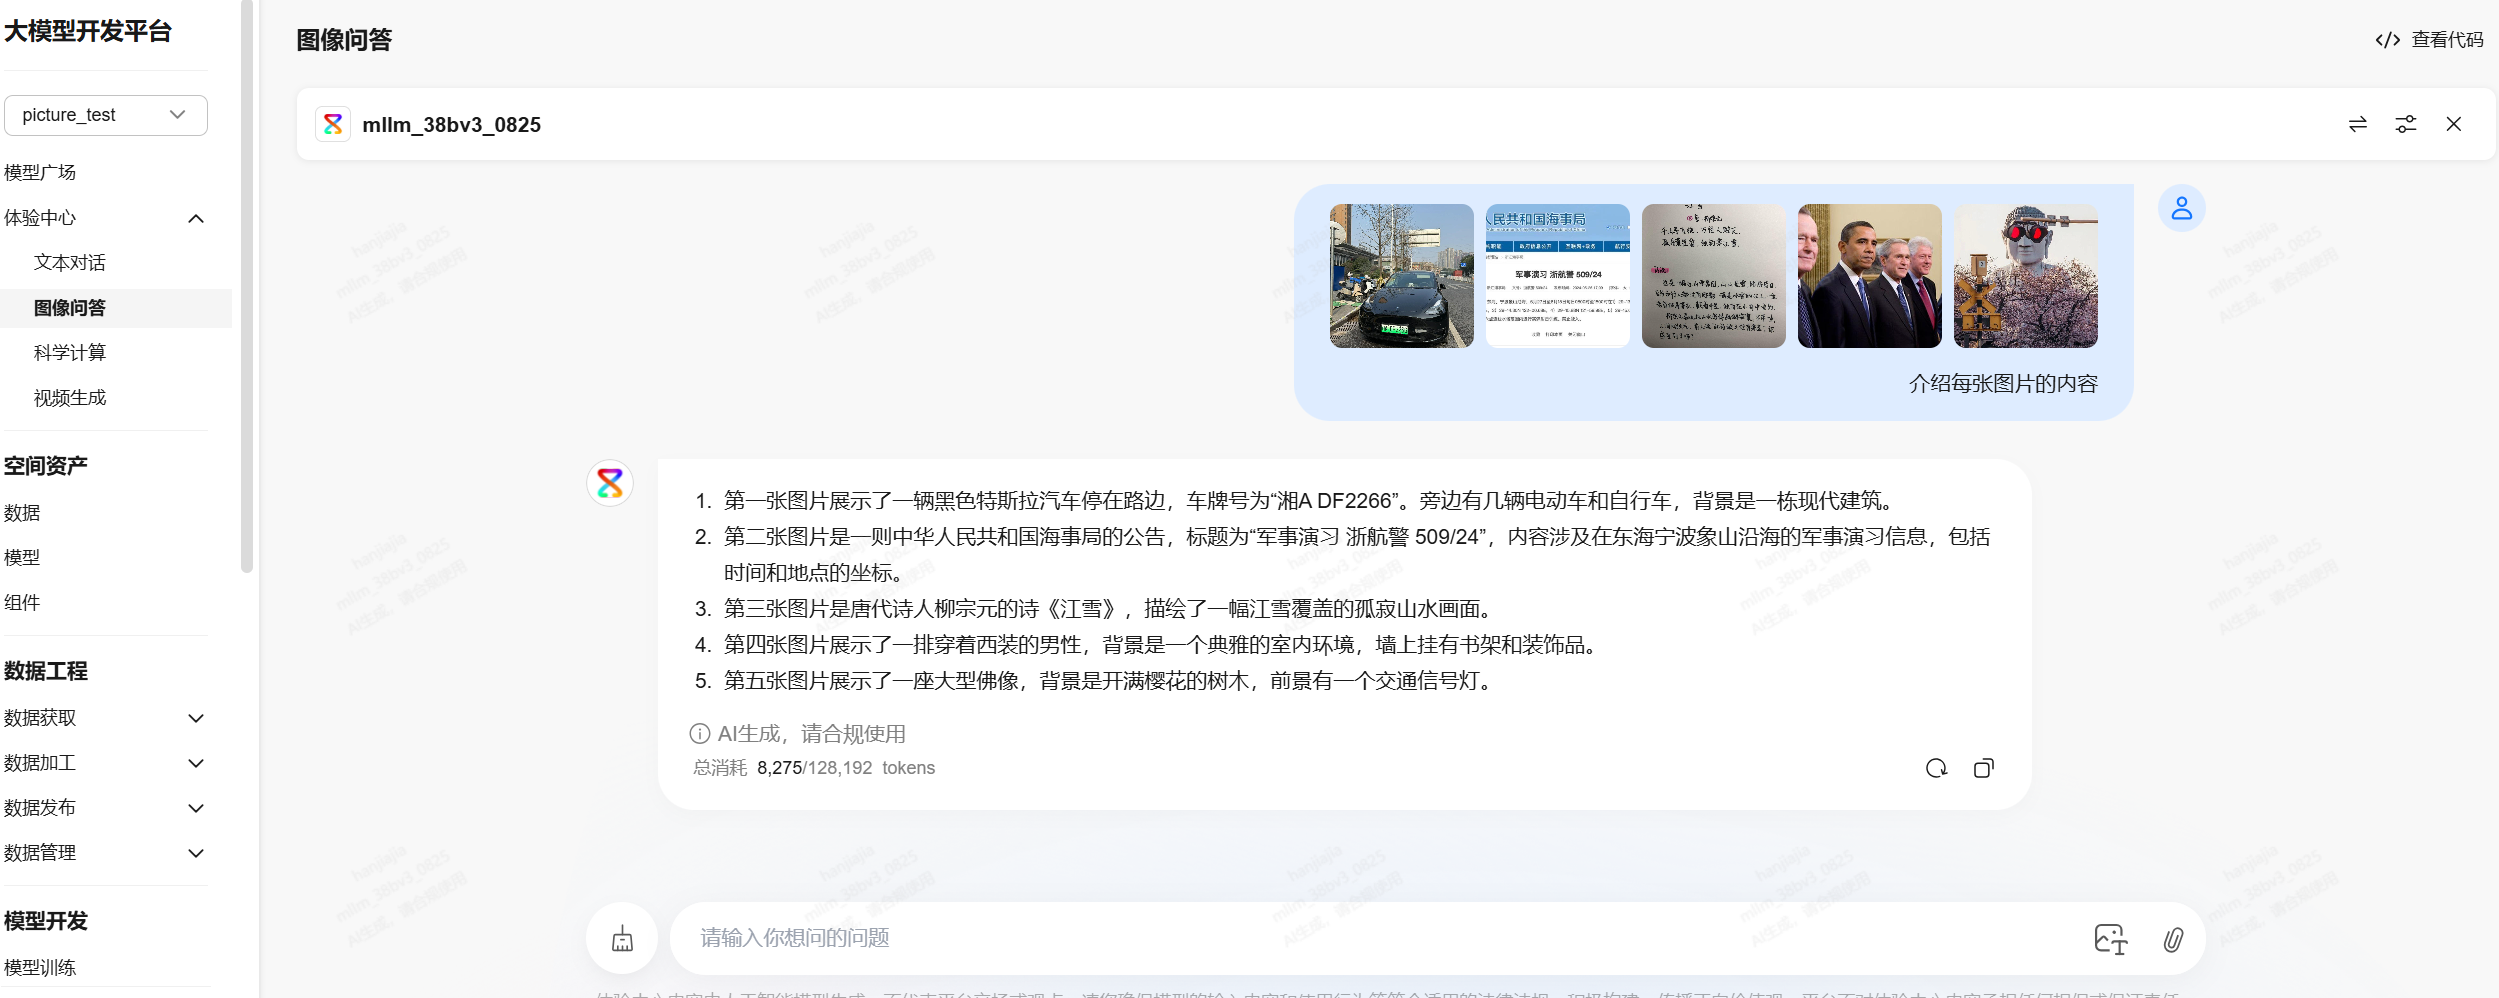Viewport: 2499px width, 998px height.
Task: Click the 空间资产 section header
Action: click(x=46, y=465)
